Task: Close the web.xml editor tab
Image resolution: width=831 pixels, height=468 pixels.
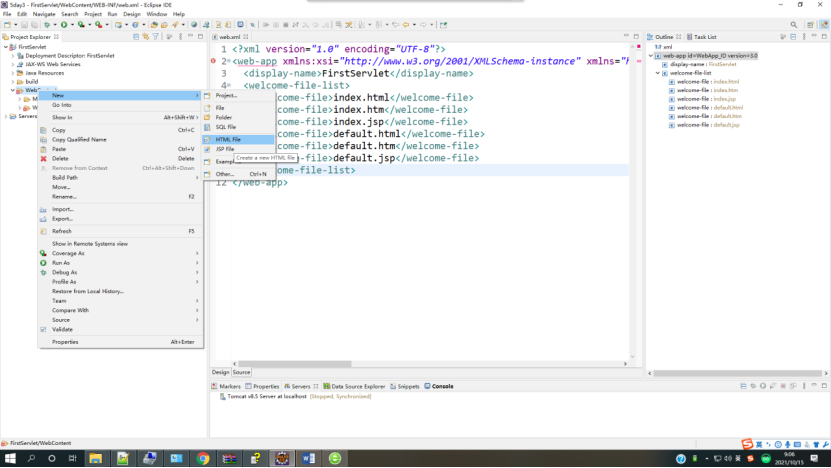Action: pyautogui.click(x=246, y=37)
